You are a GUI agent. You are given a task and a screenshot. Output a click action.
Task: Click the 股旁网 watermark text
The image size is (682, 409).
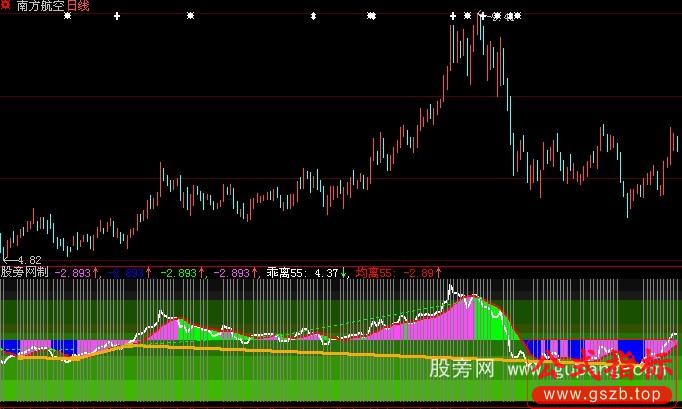(x=463, y=370)
